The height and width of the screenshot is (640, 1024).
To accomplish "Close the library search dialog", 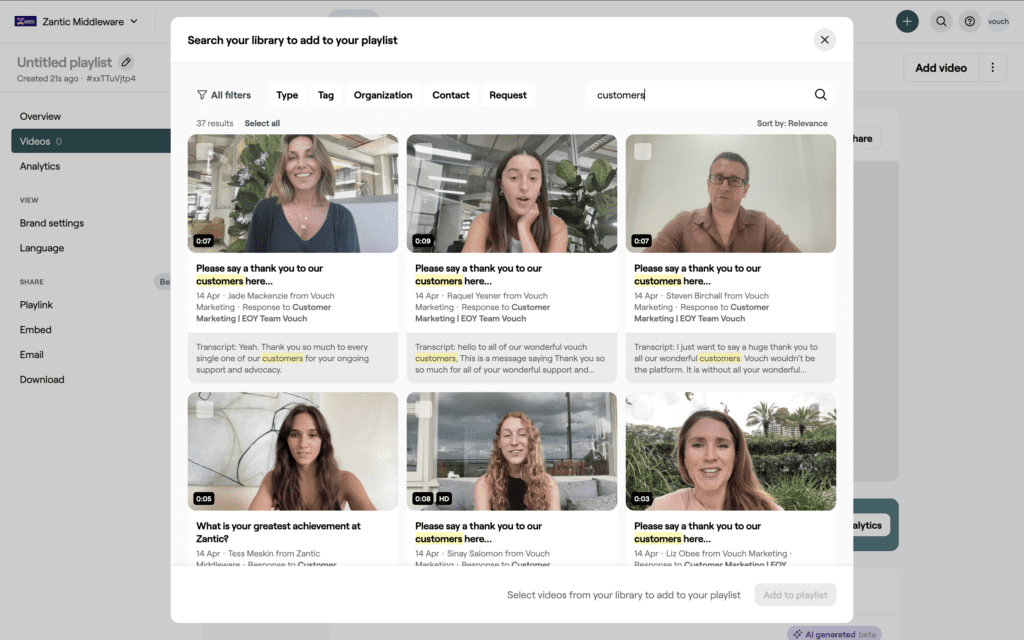I will (x=824, y=40).
